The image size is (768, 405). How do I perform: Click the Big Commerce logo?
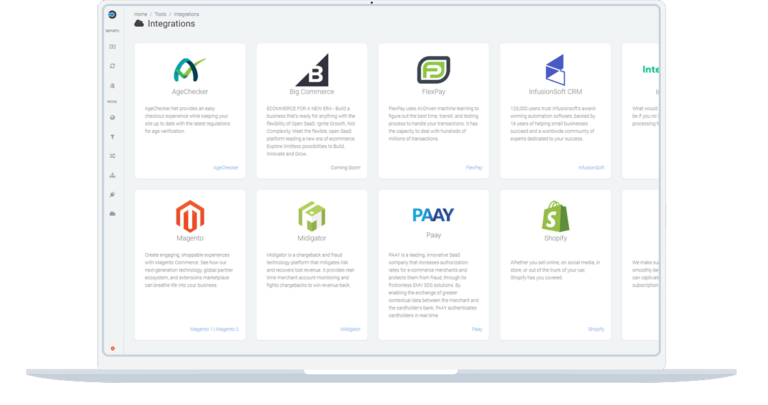[x=311, y=69]
